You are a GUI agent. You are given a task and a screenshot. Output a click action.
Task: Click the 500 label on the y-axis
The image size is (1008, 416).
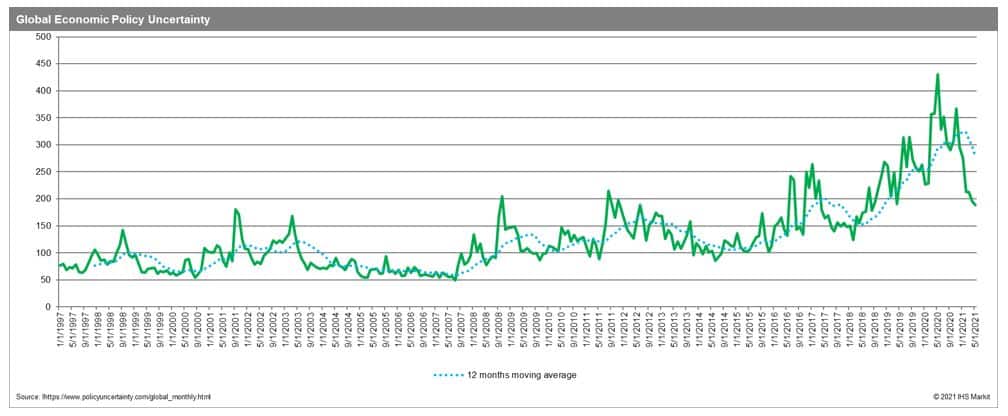[x=43, y=37]
